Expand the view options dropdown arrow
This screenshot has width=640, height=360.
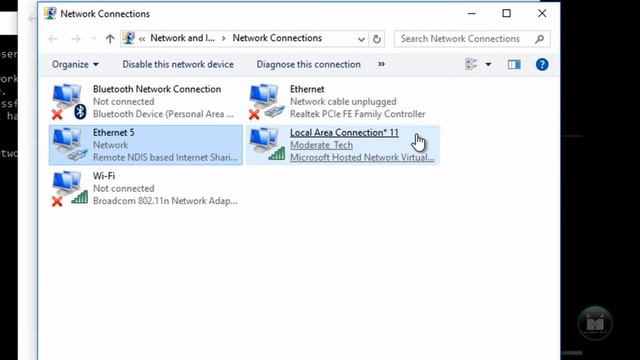point(488,64)
